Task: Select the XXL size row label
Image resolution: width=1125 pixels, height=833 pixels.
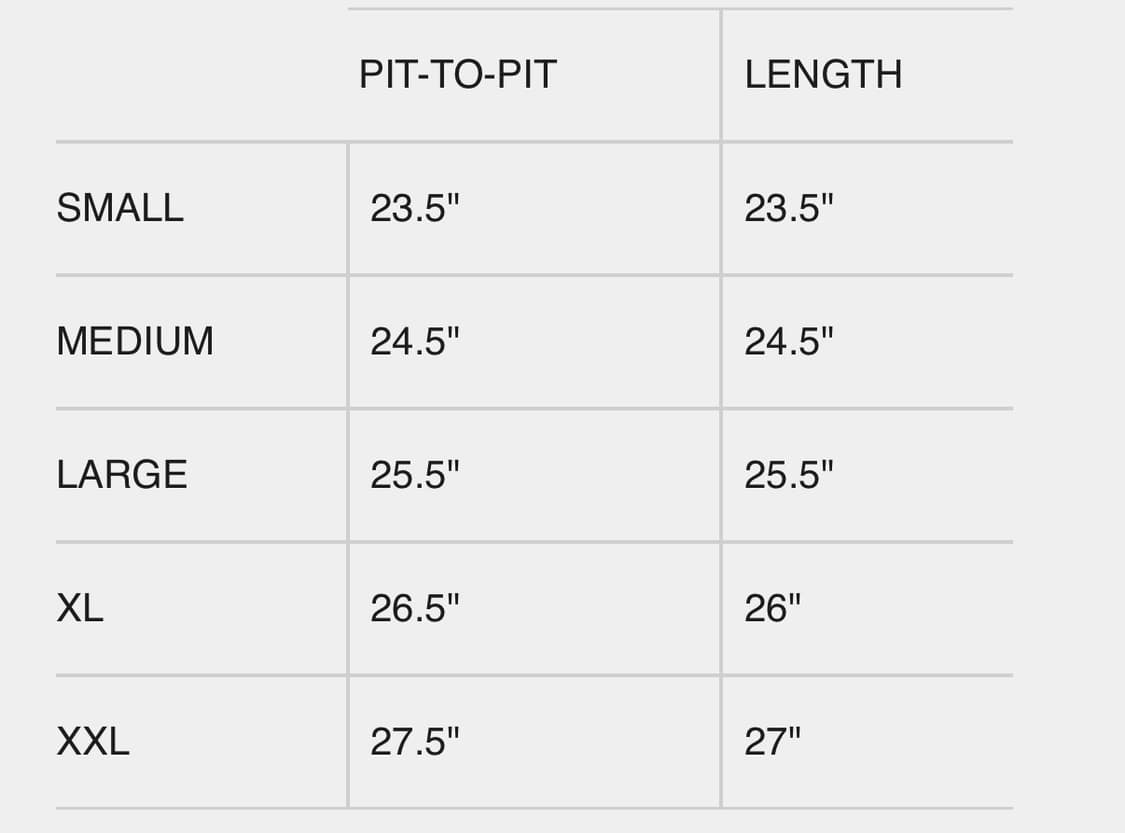Action: point(93,742)
